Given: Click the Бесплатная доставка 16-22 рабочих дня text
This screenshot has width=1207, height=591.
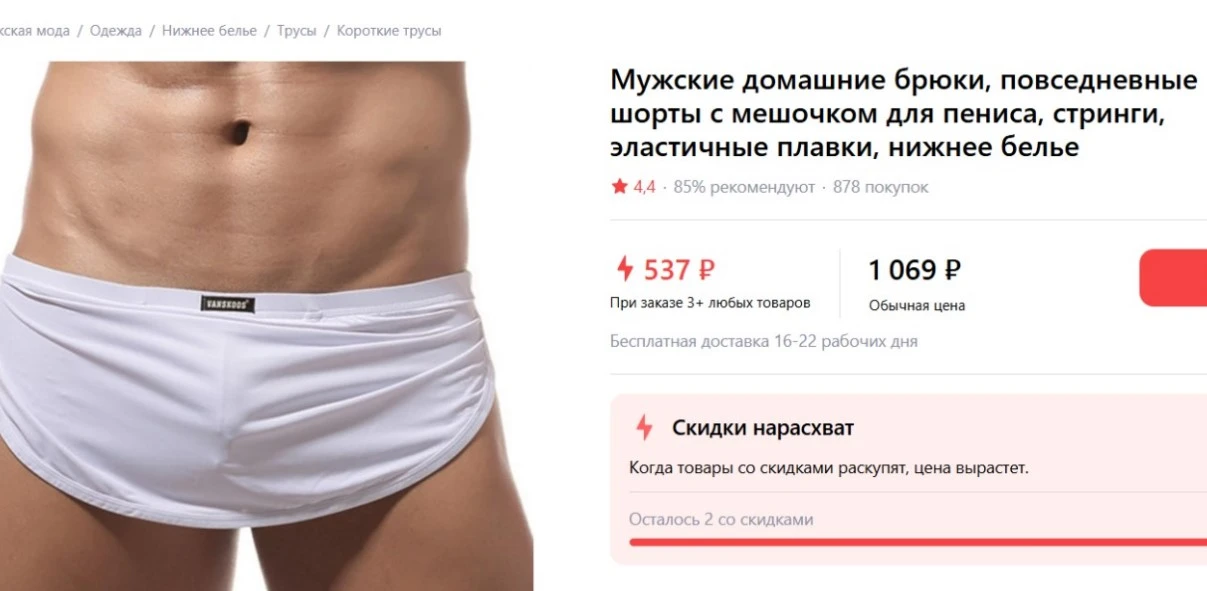Looking at the screenshot, I should (x=764, y=341).
